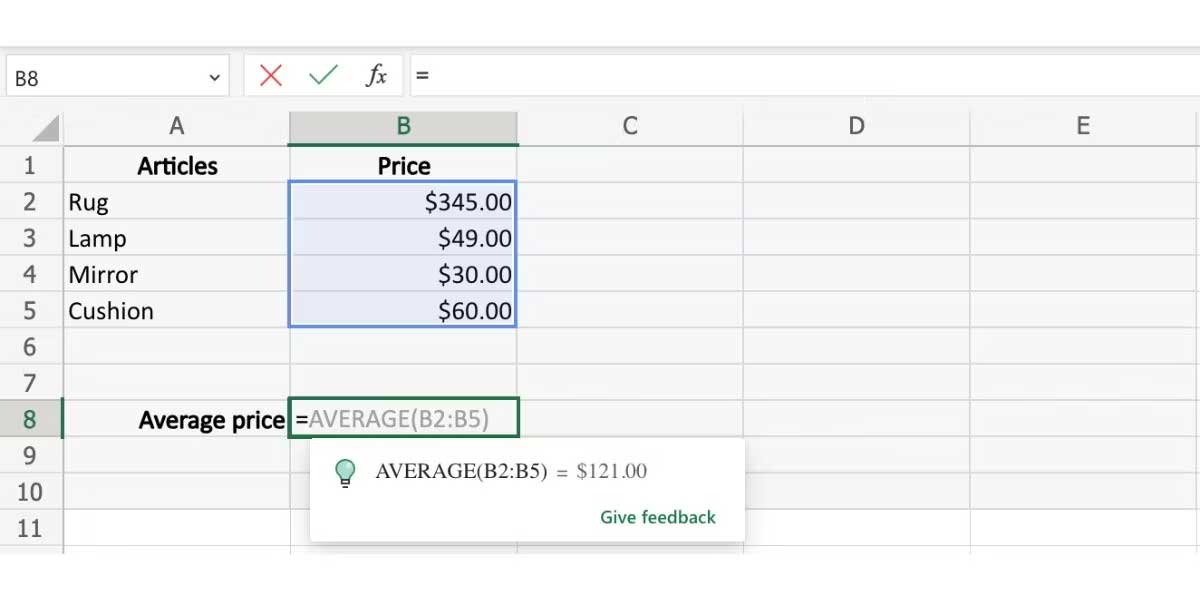Click the cell with $345.00
The height and width of the screenshot is (600, 1200).
tap(403, 202)
